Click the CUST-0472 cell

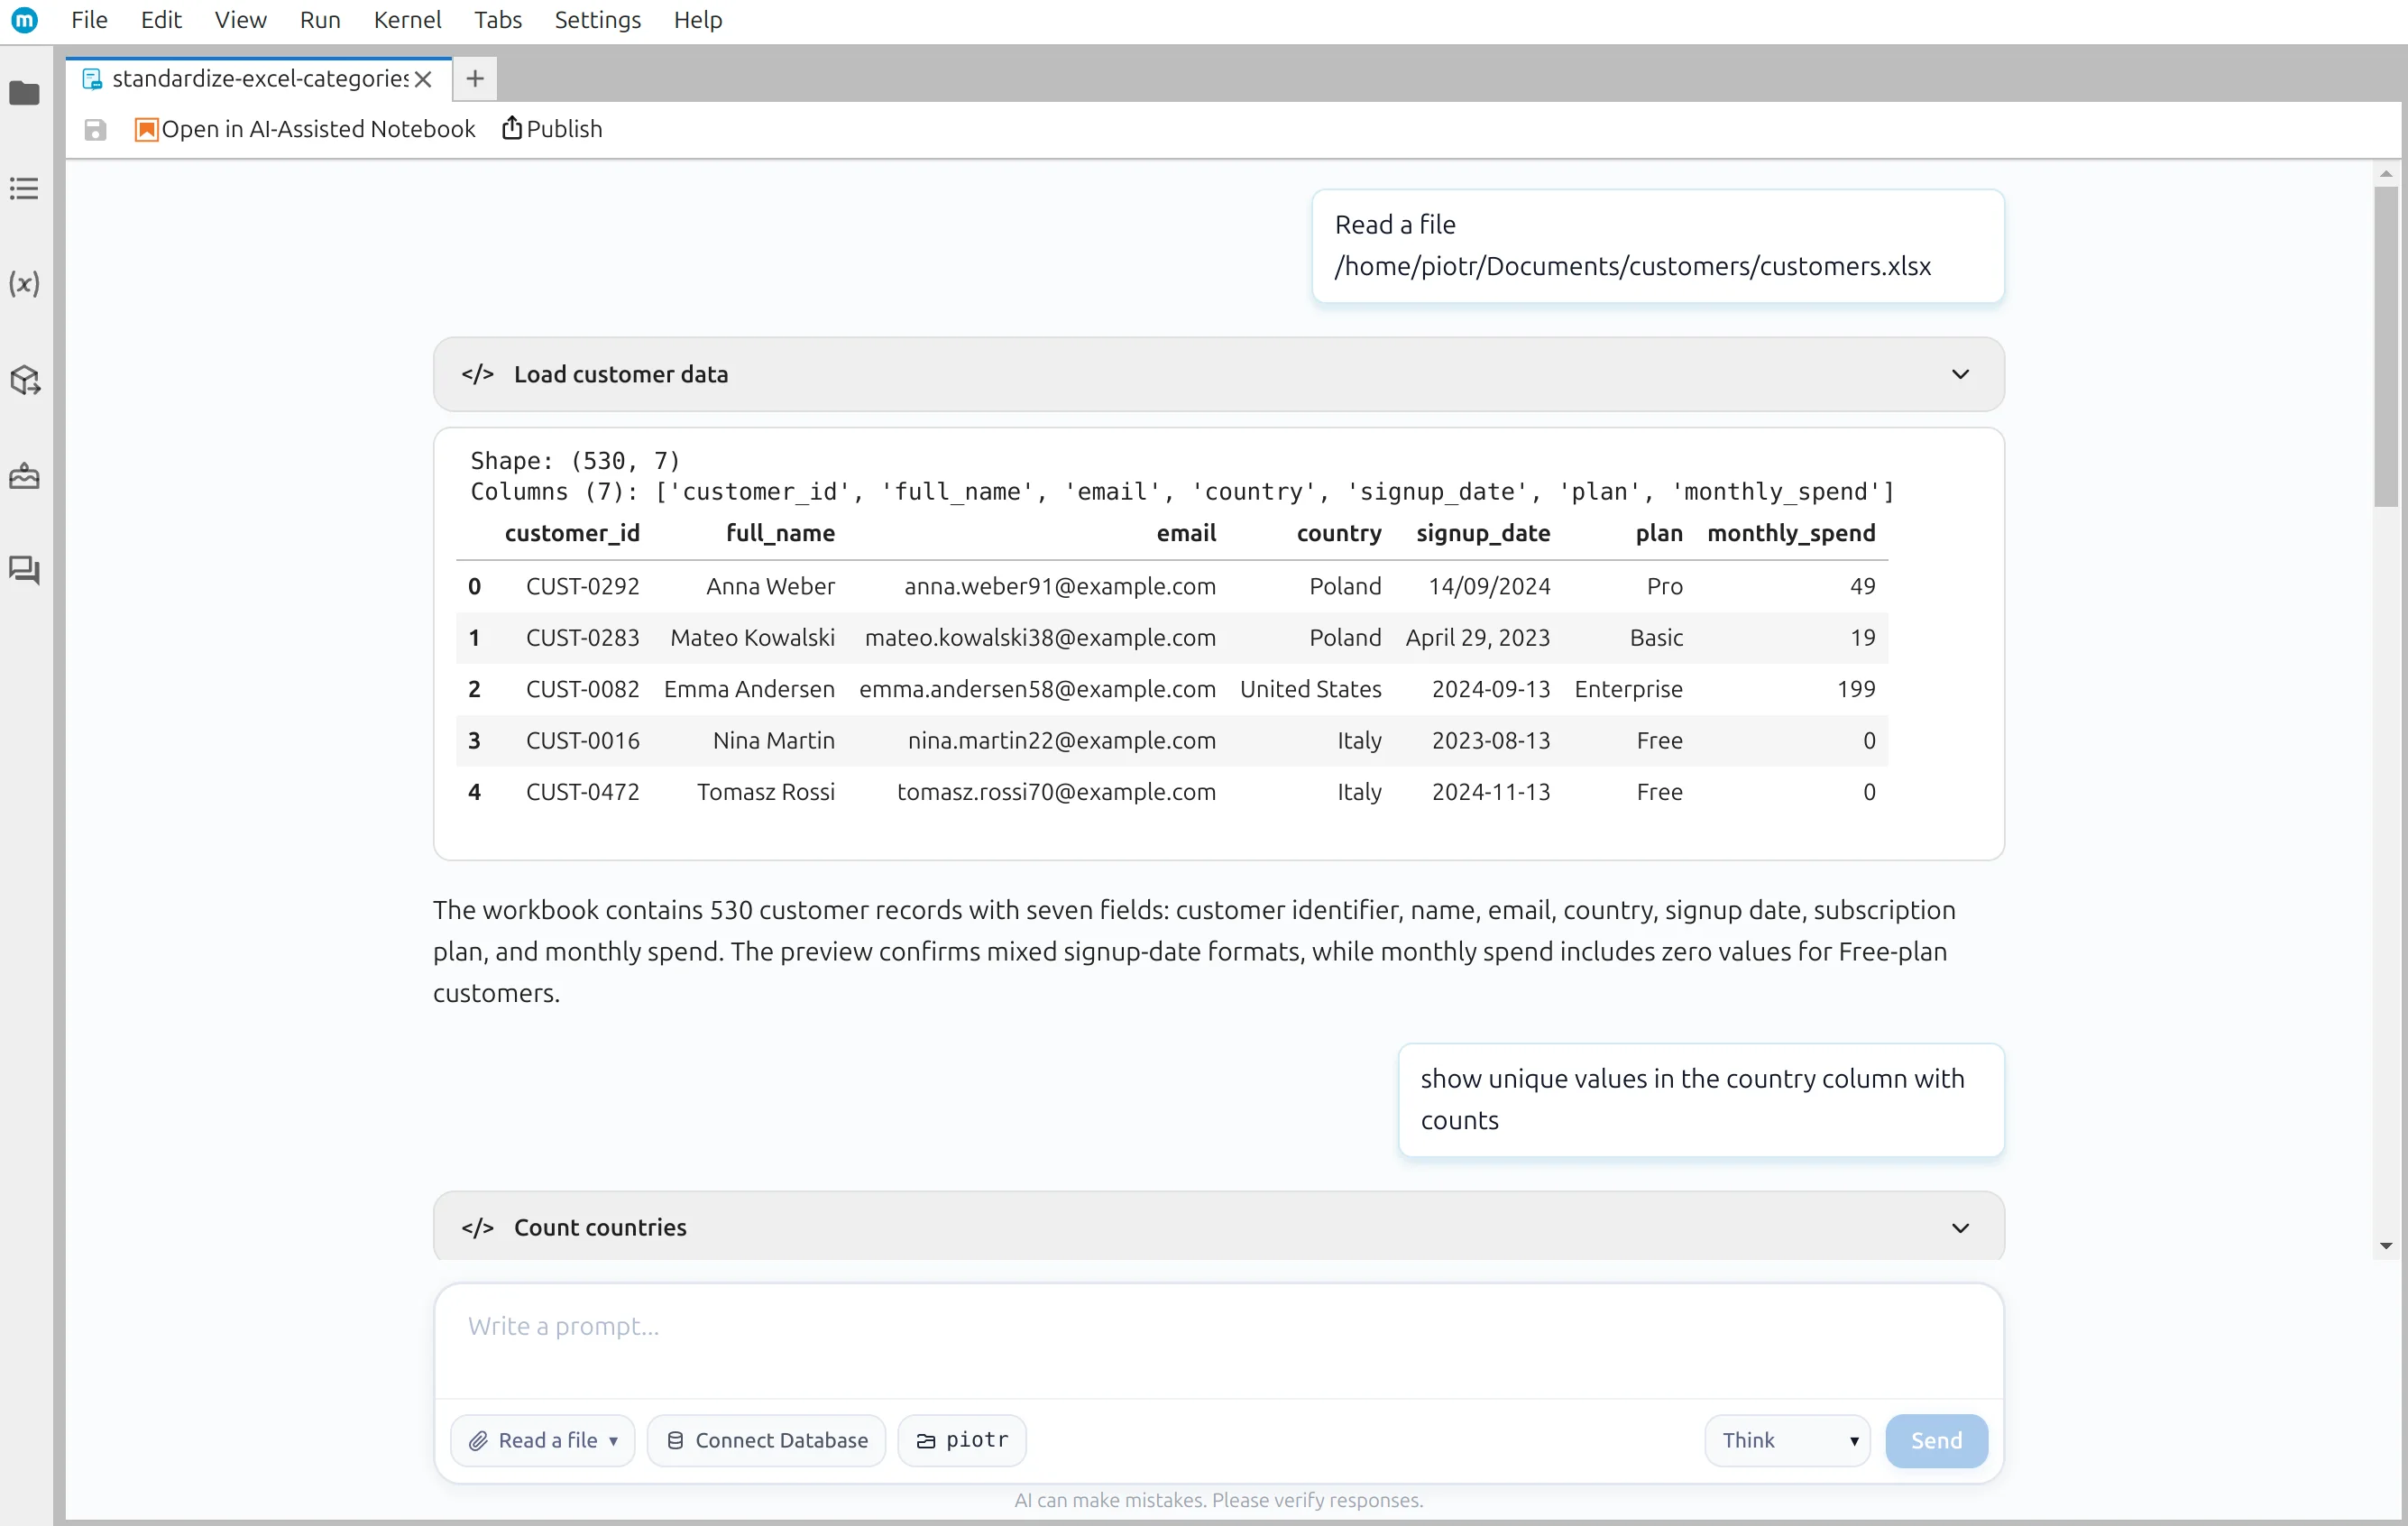click(x=582, y=792)
